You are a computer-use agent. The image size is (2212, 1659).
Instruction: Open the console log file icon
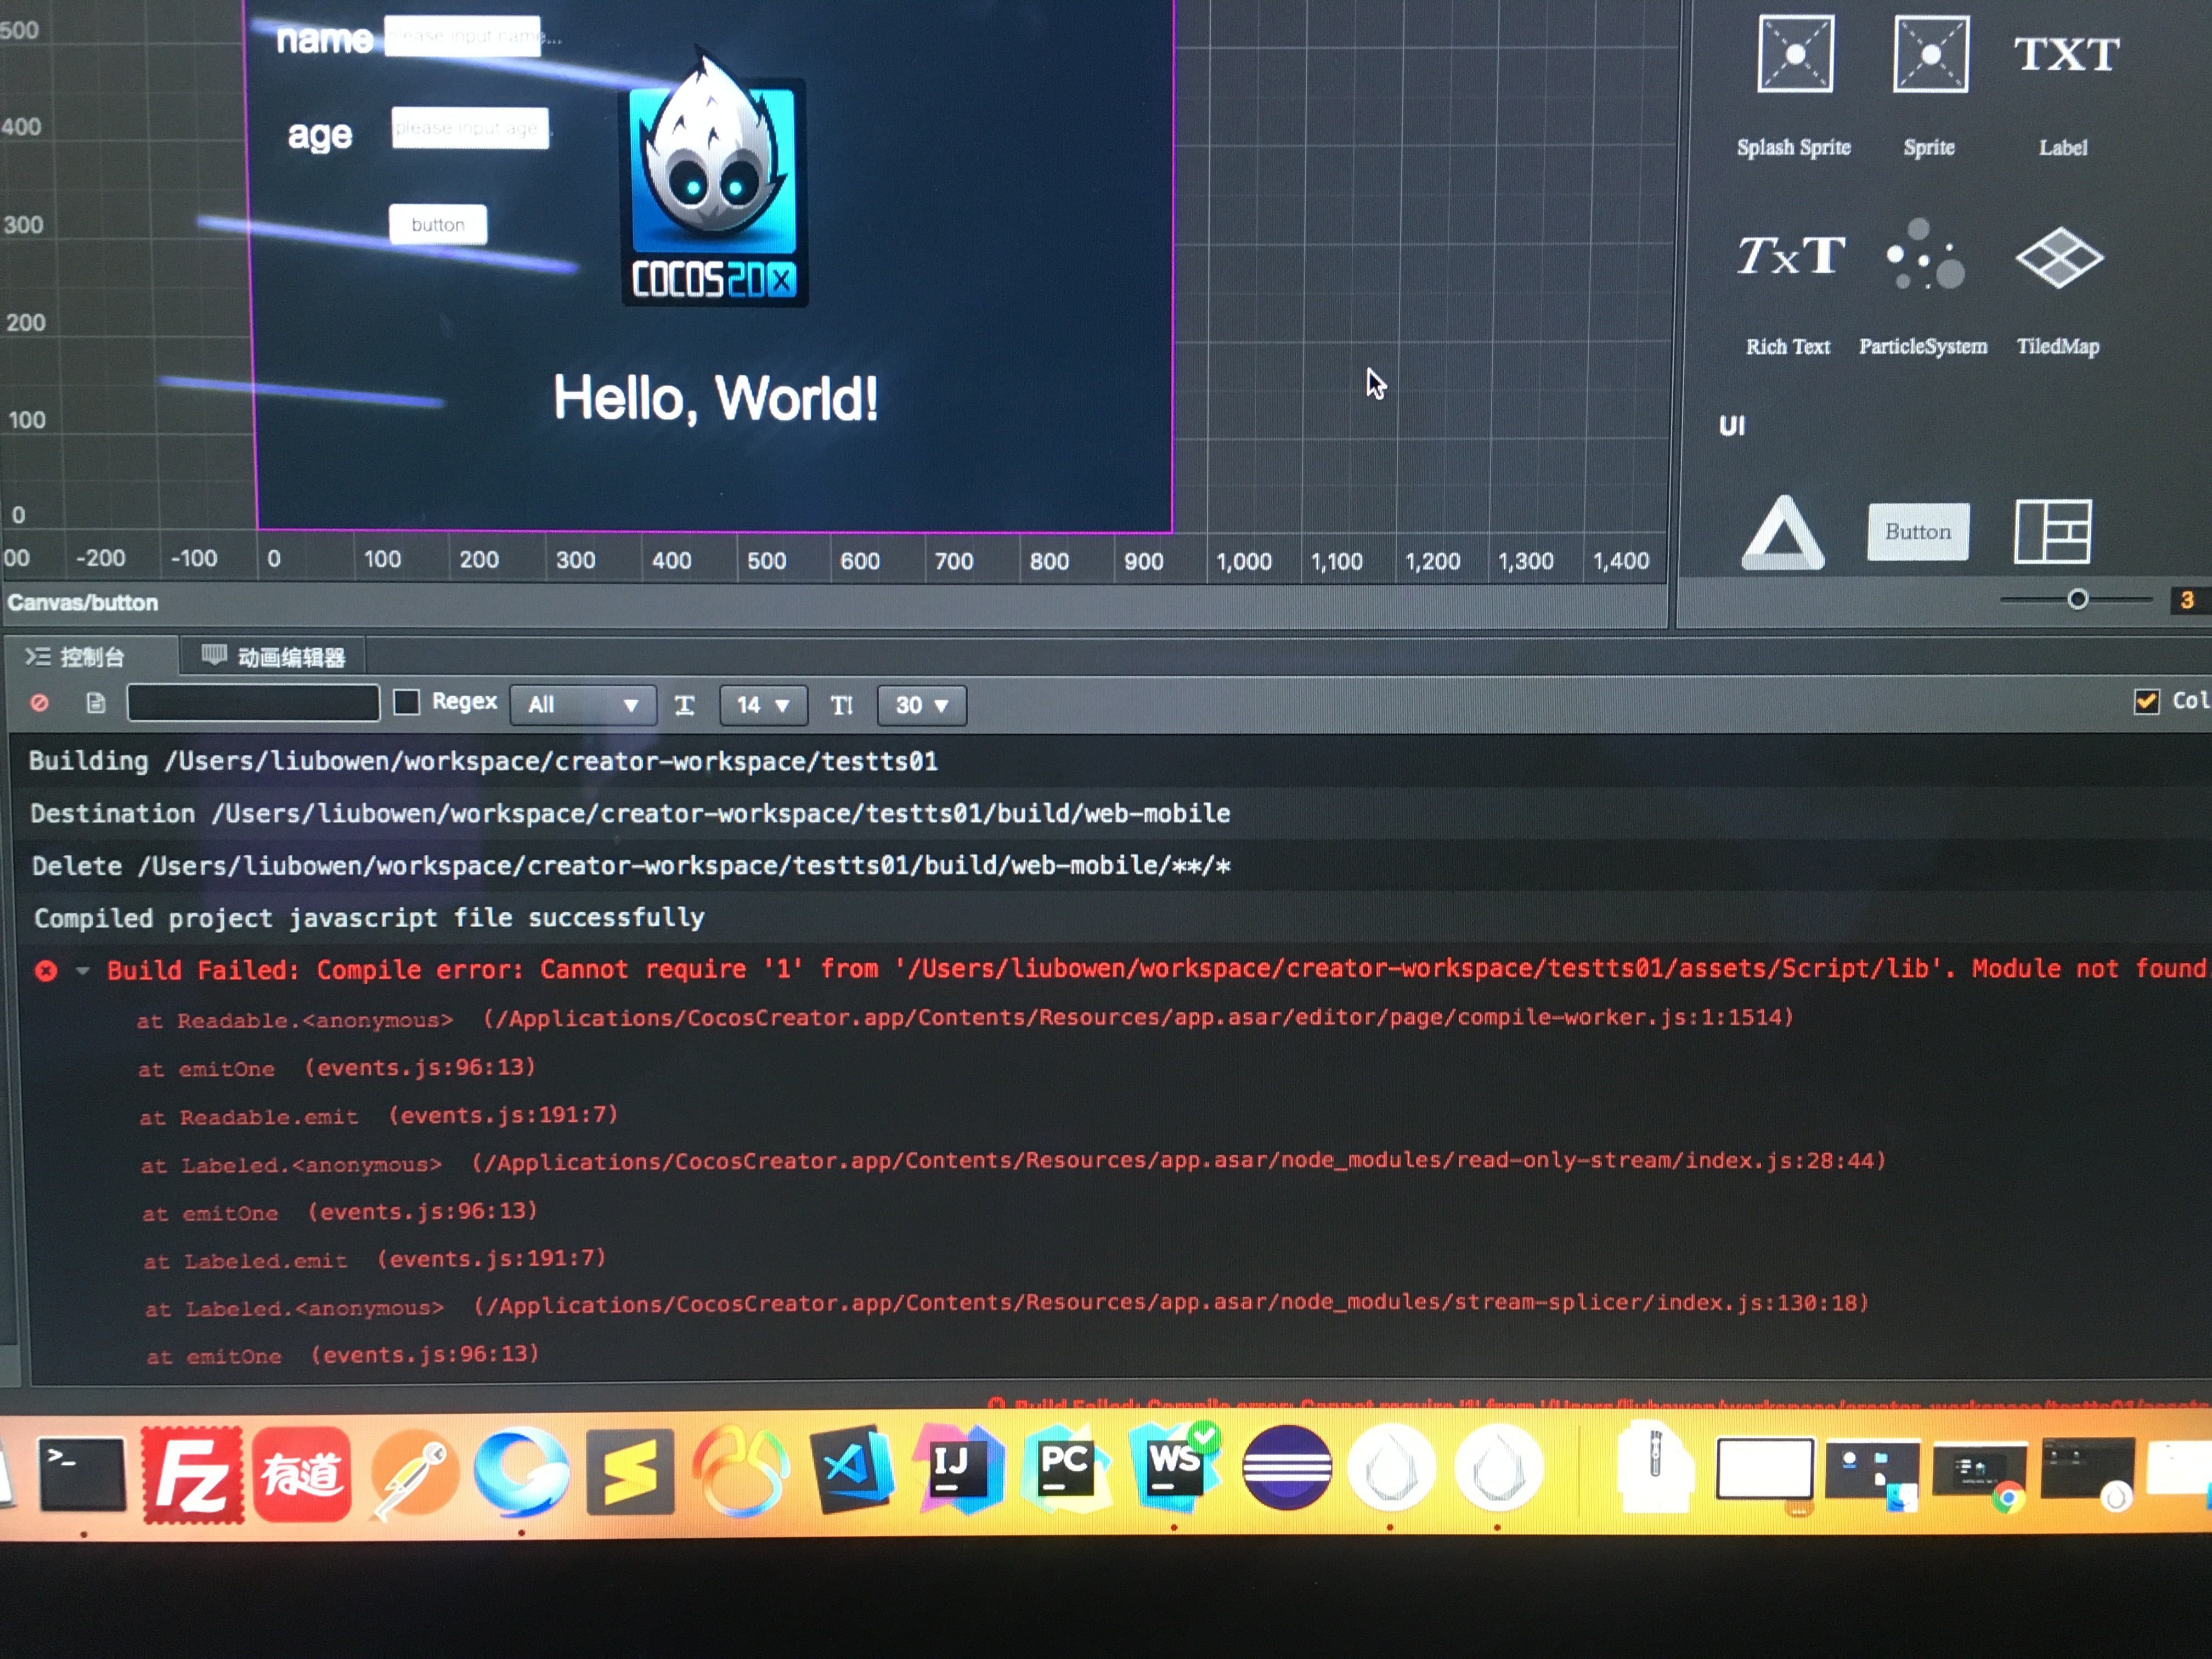[95, 704]
